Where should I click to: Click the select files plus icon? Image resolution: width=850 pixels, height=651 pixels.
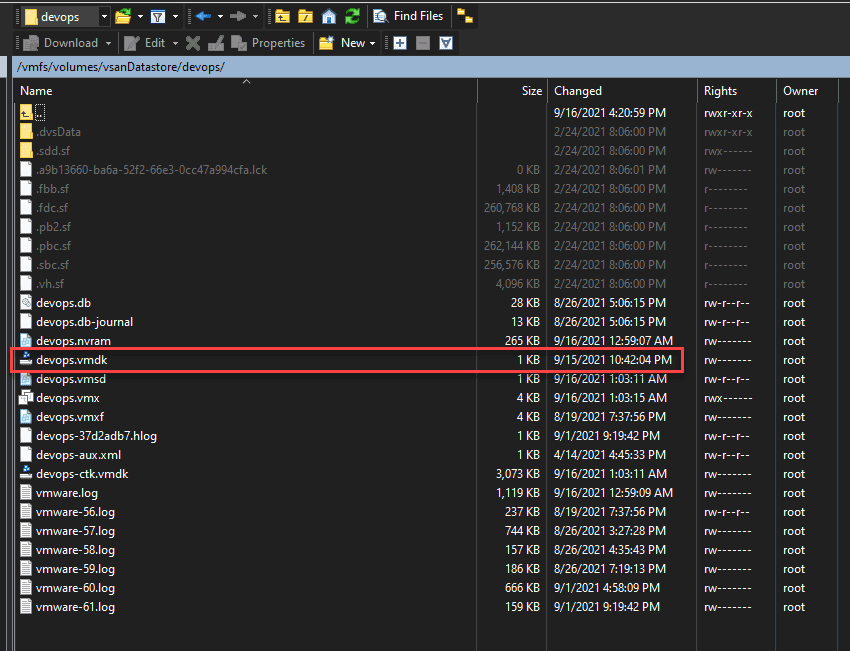400,43
